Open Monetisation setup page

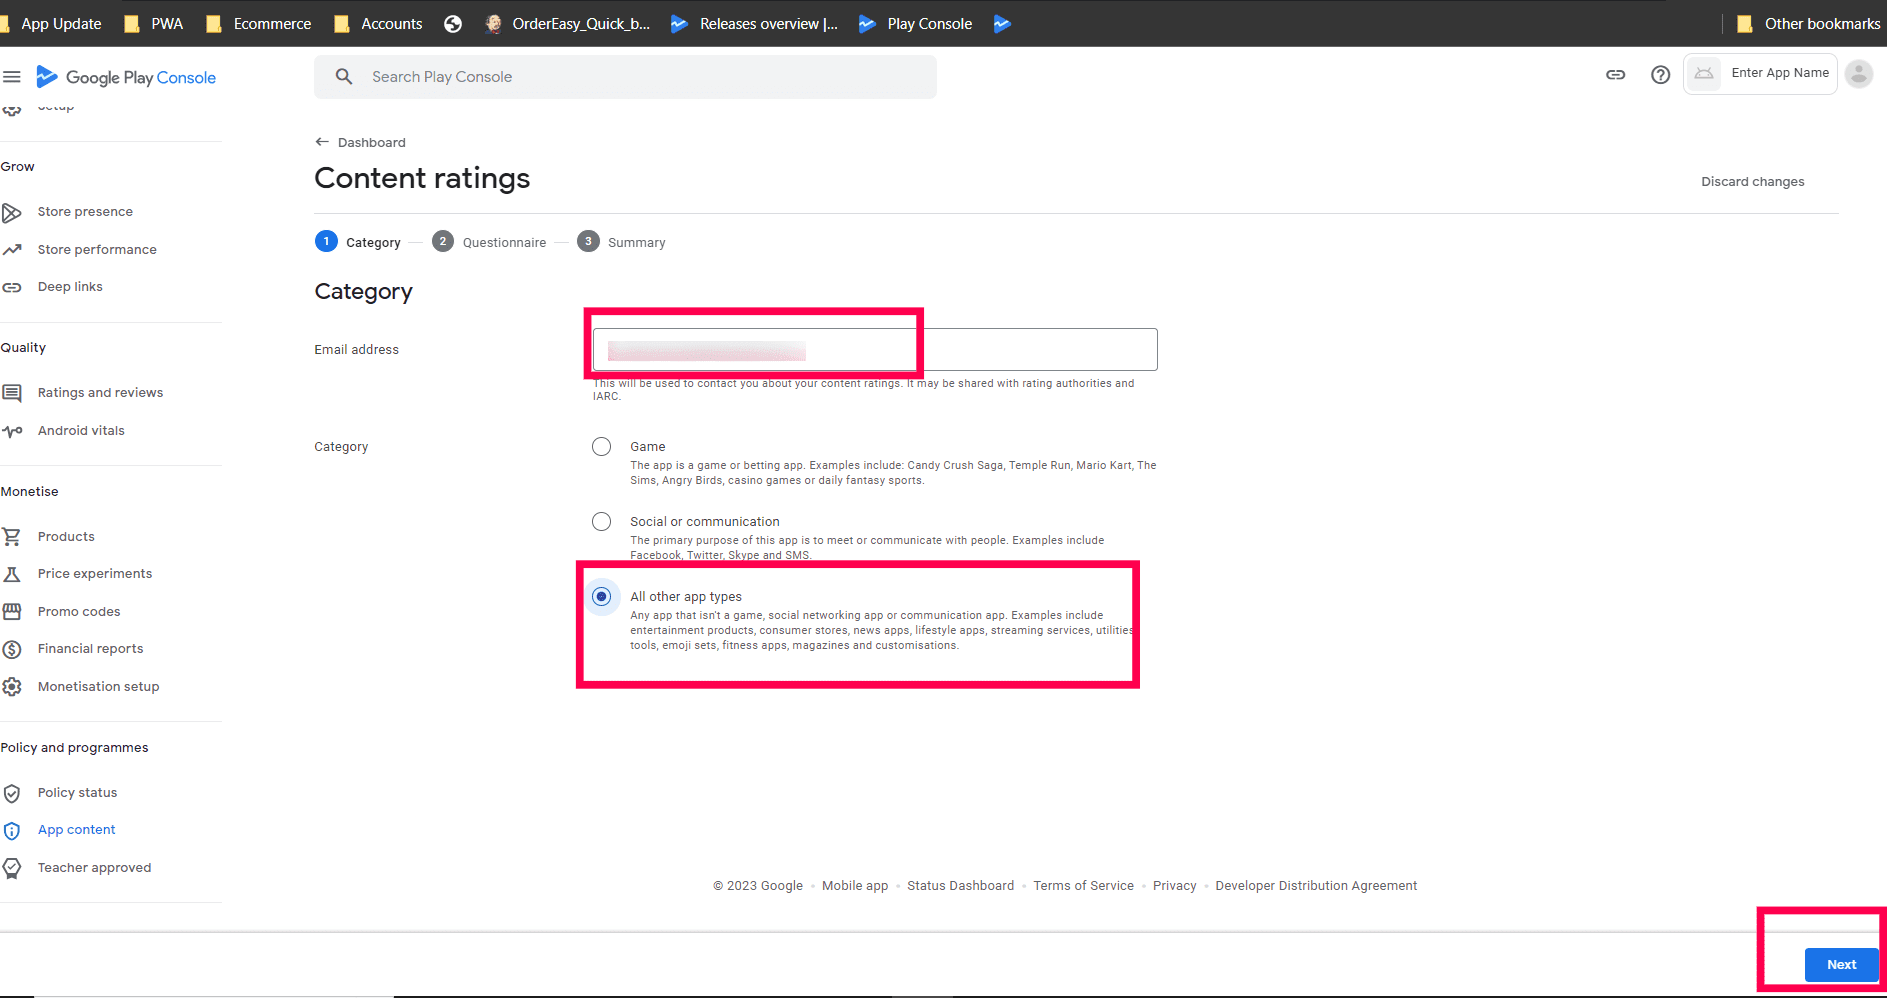pos(98,687)
